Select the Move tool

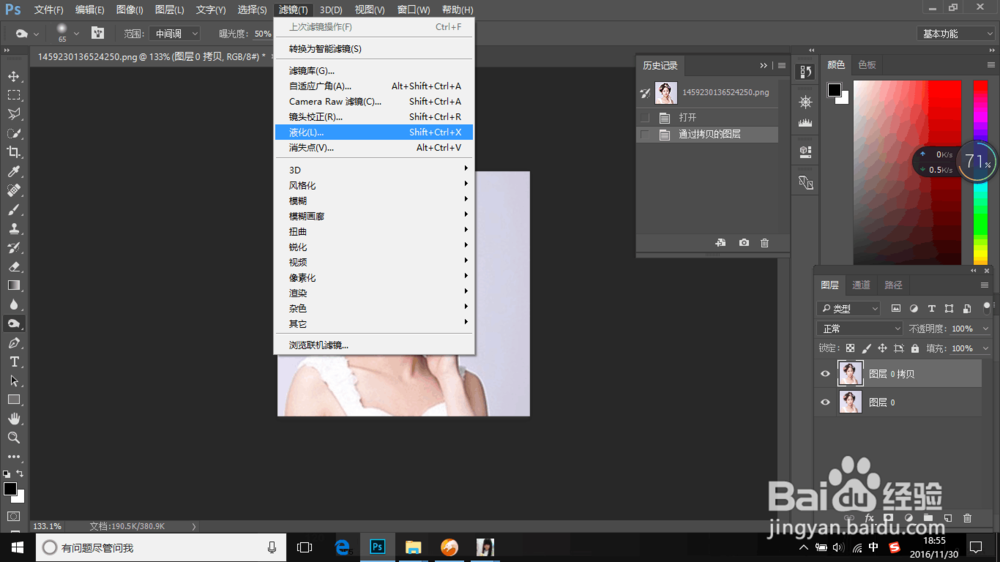coord(13,77)
